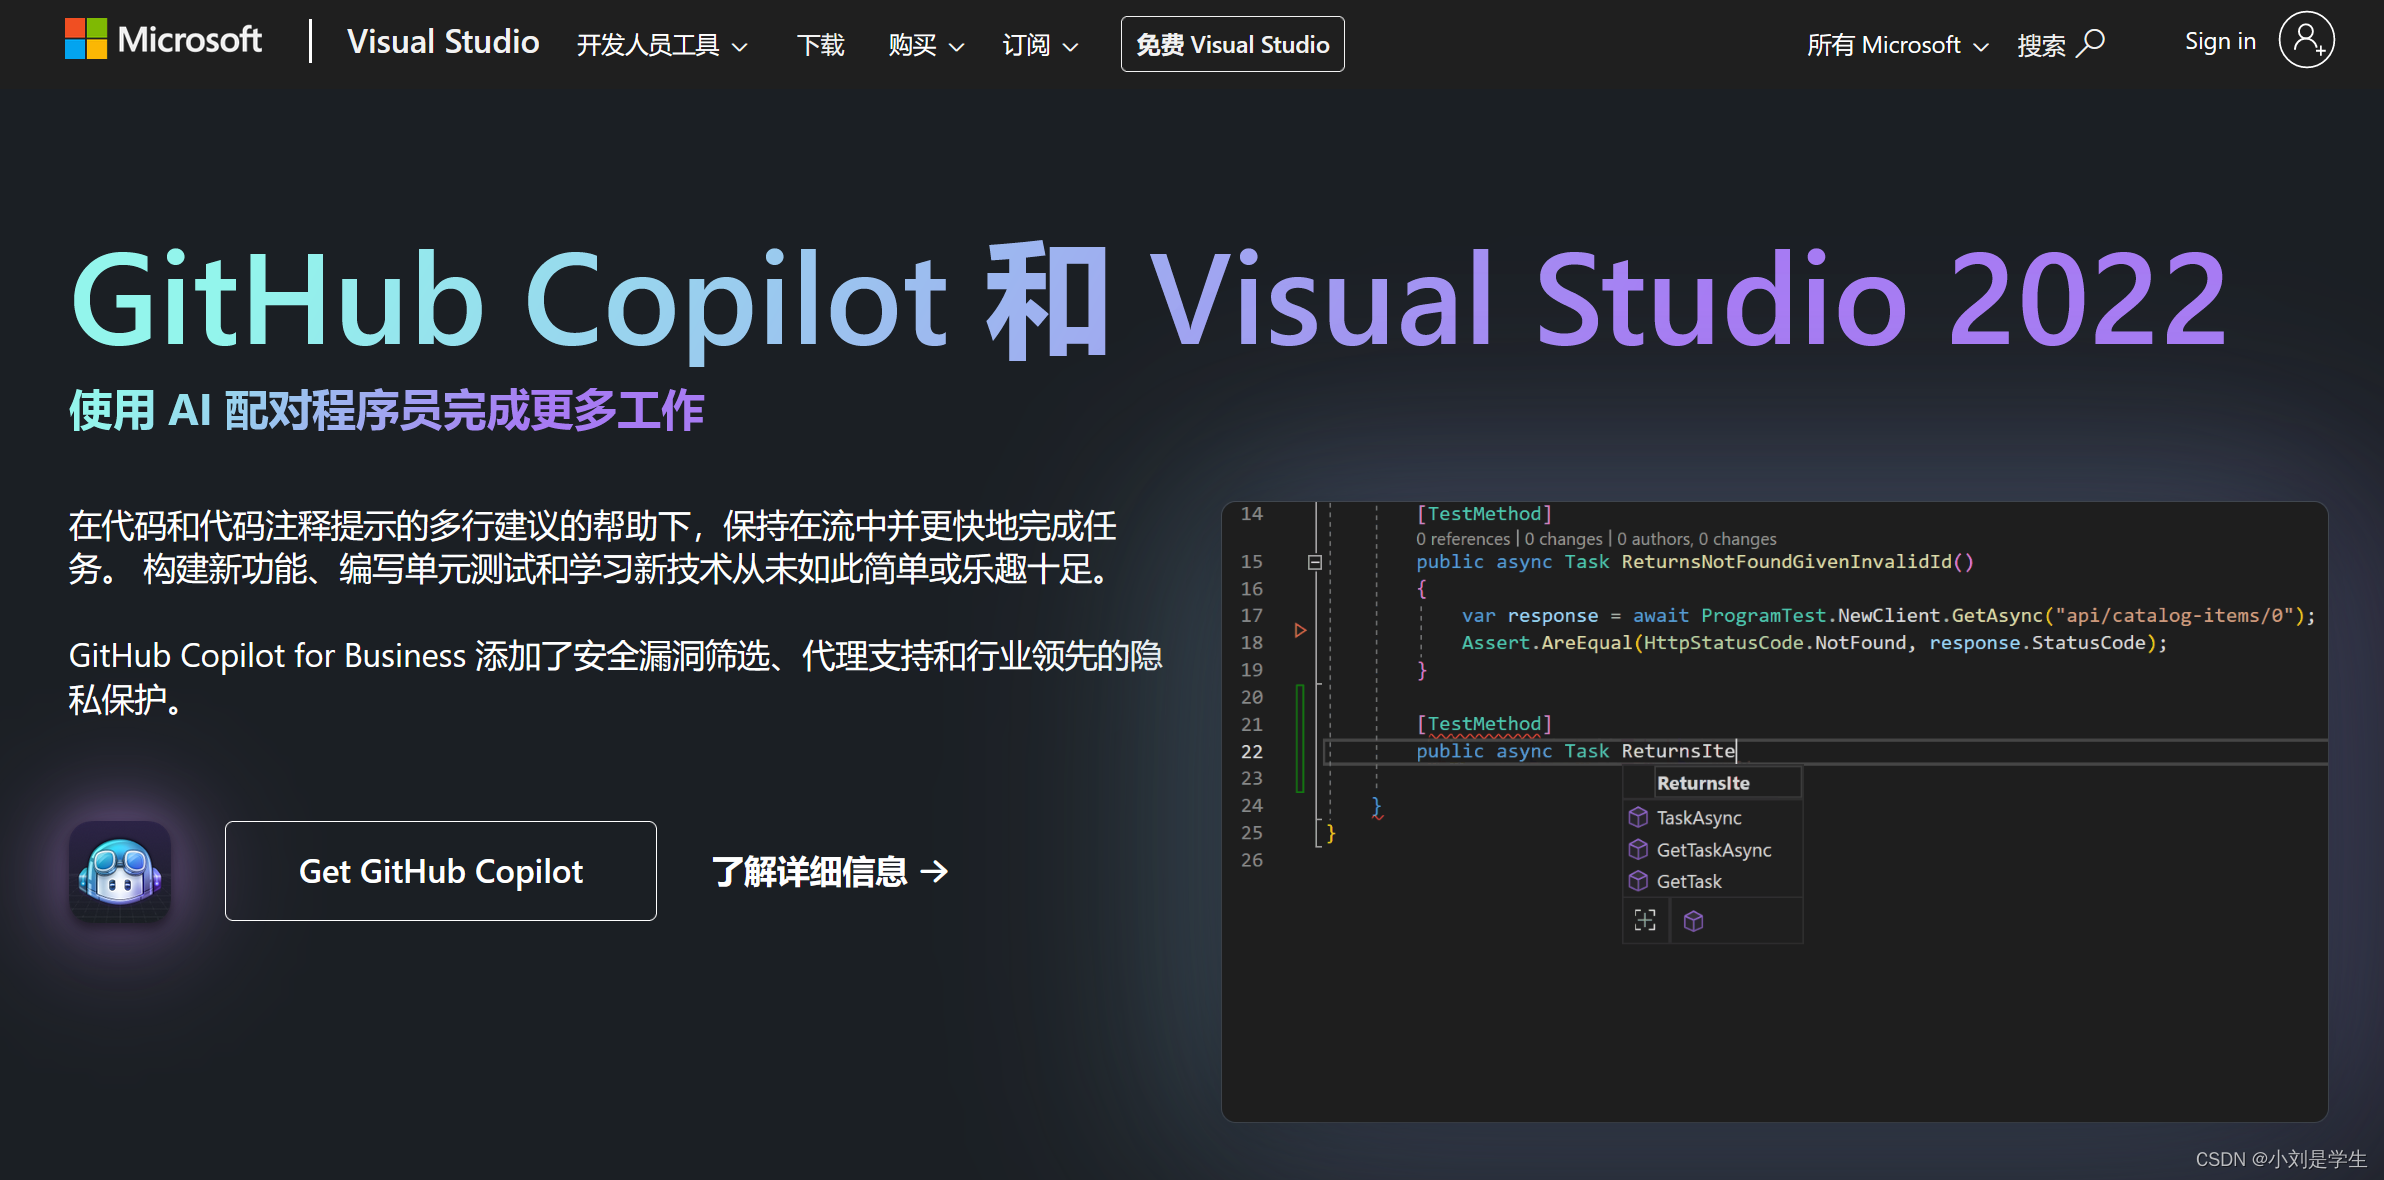Collapse the code fold at line 15
This screenshot has height=1180, width=2384.
[1313, 562]
